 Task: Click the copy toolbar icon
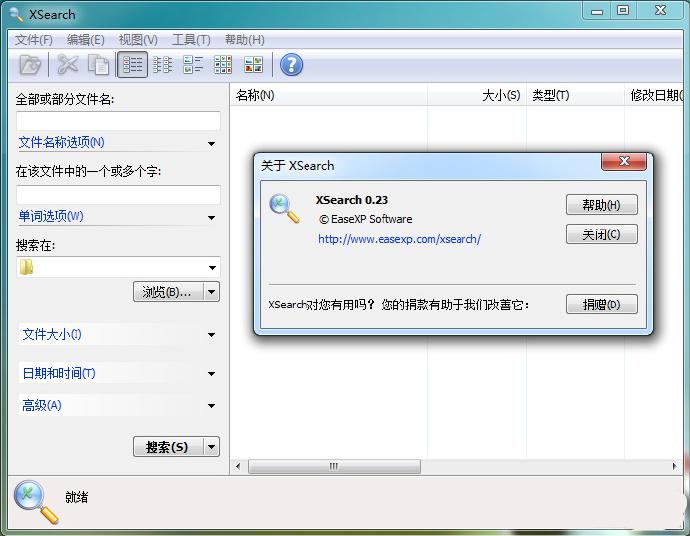99,65
